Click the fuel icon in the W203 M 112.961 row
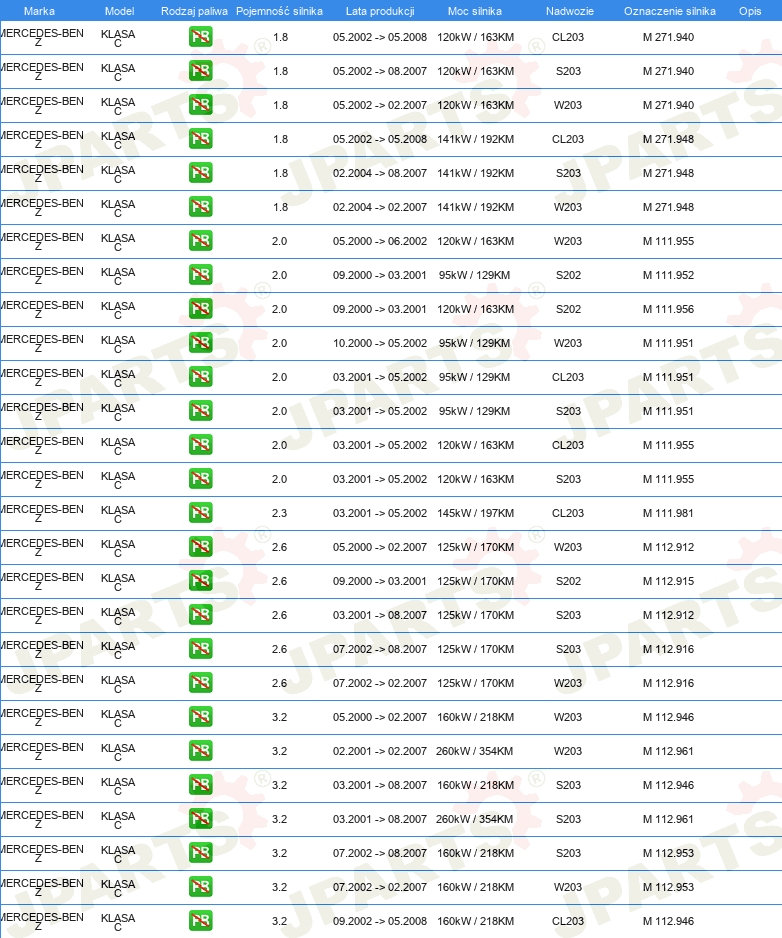The width and height of the screenshot is (782, 938). pos(200,751)
